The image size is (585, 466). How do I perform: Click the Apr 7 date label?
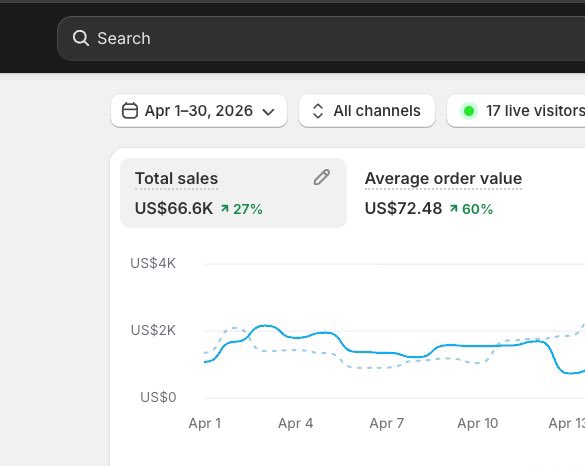coord(386,423)
